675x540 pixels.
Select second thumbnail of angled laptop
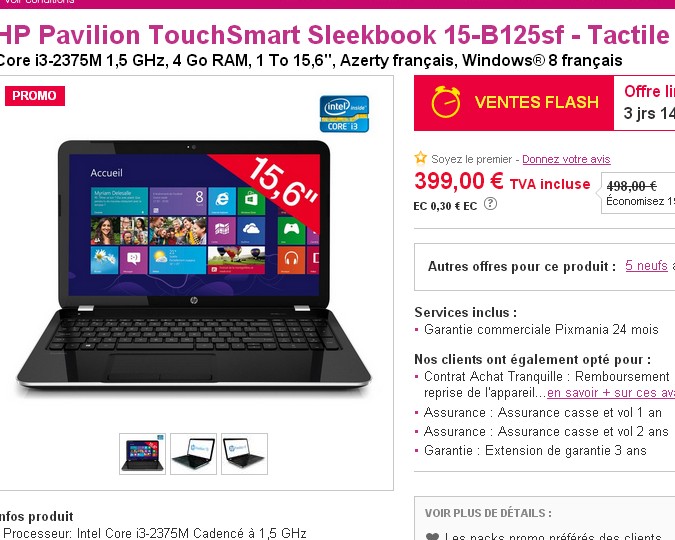(x=193, y=454)
